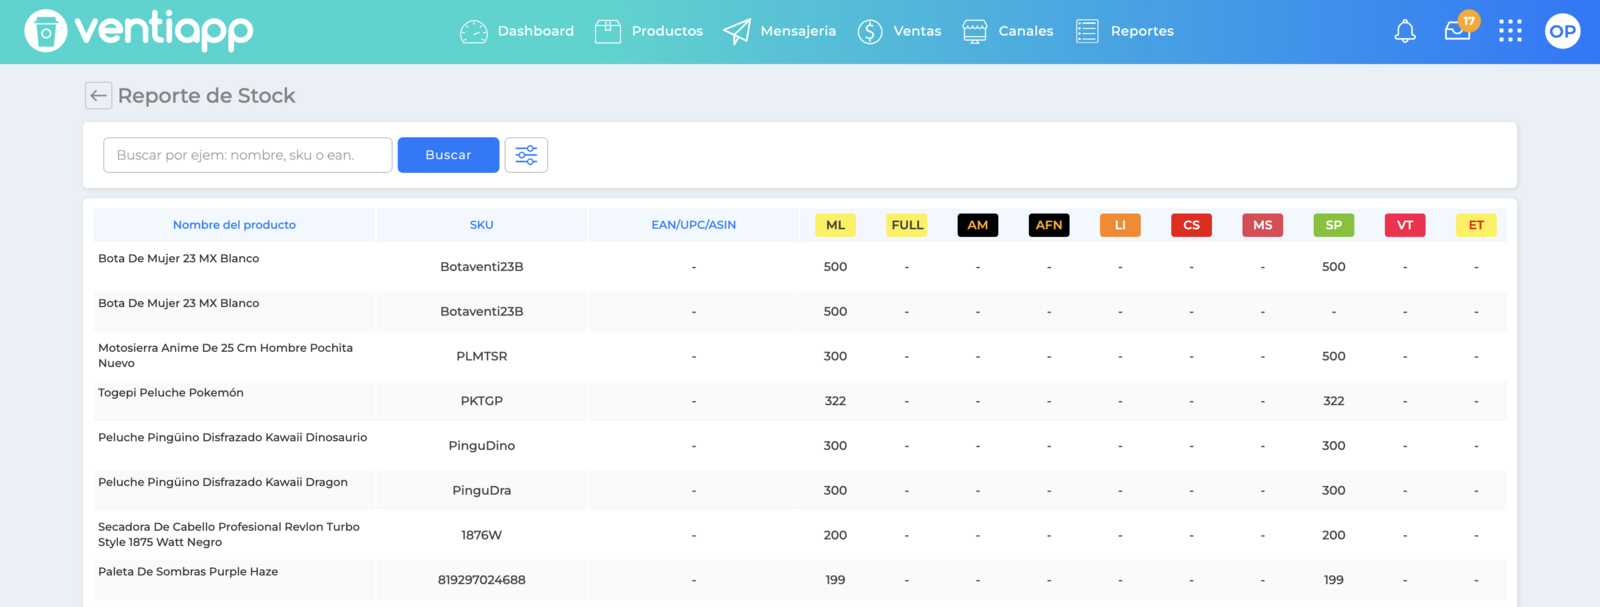
Task: Open the Productos menu
Action: pos(649,31)
